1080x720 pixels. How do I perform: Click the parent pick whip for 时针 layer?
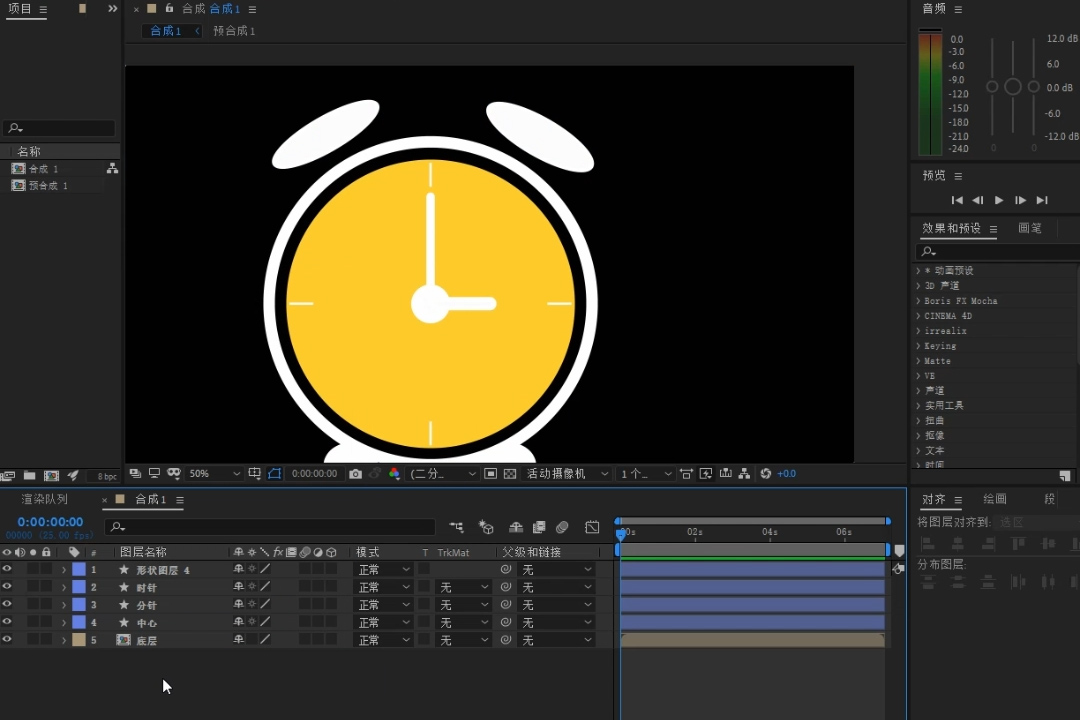click(x=506, y=587)
